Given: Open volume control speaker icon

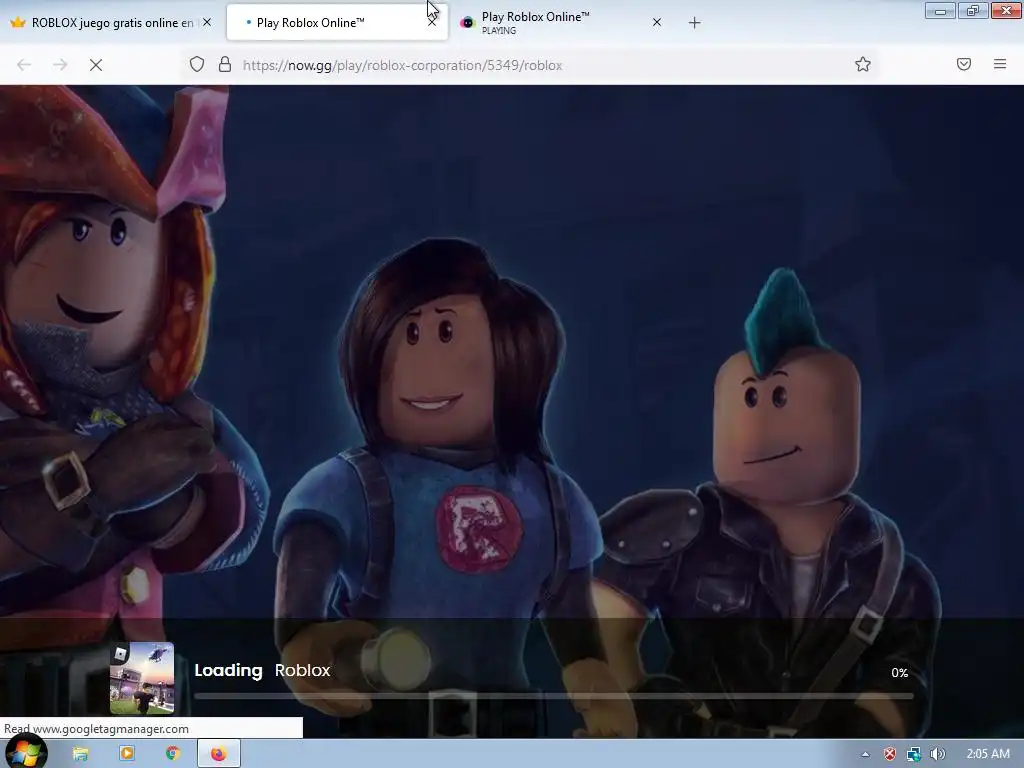Looking at the screenshot, I should (x=938, y=754).
